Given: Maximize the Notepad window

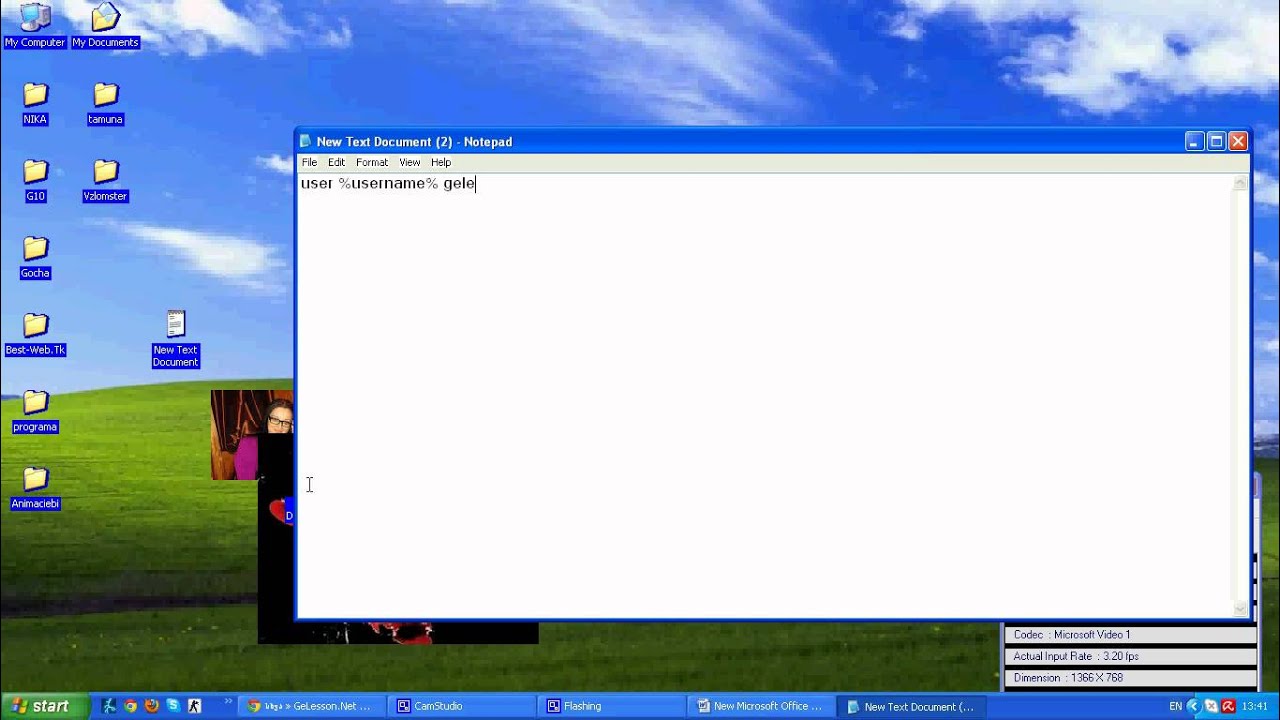Looking at the screenshot, I should click(1216, 141).
